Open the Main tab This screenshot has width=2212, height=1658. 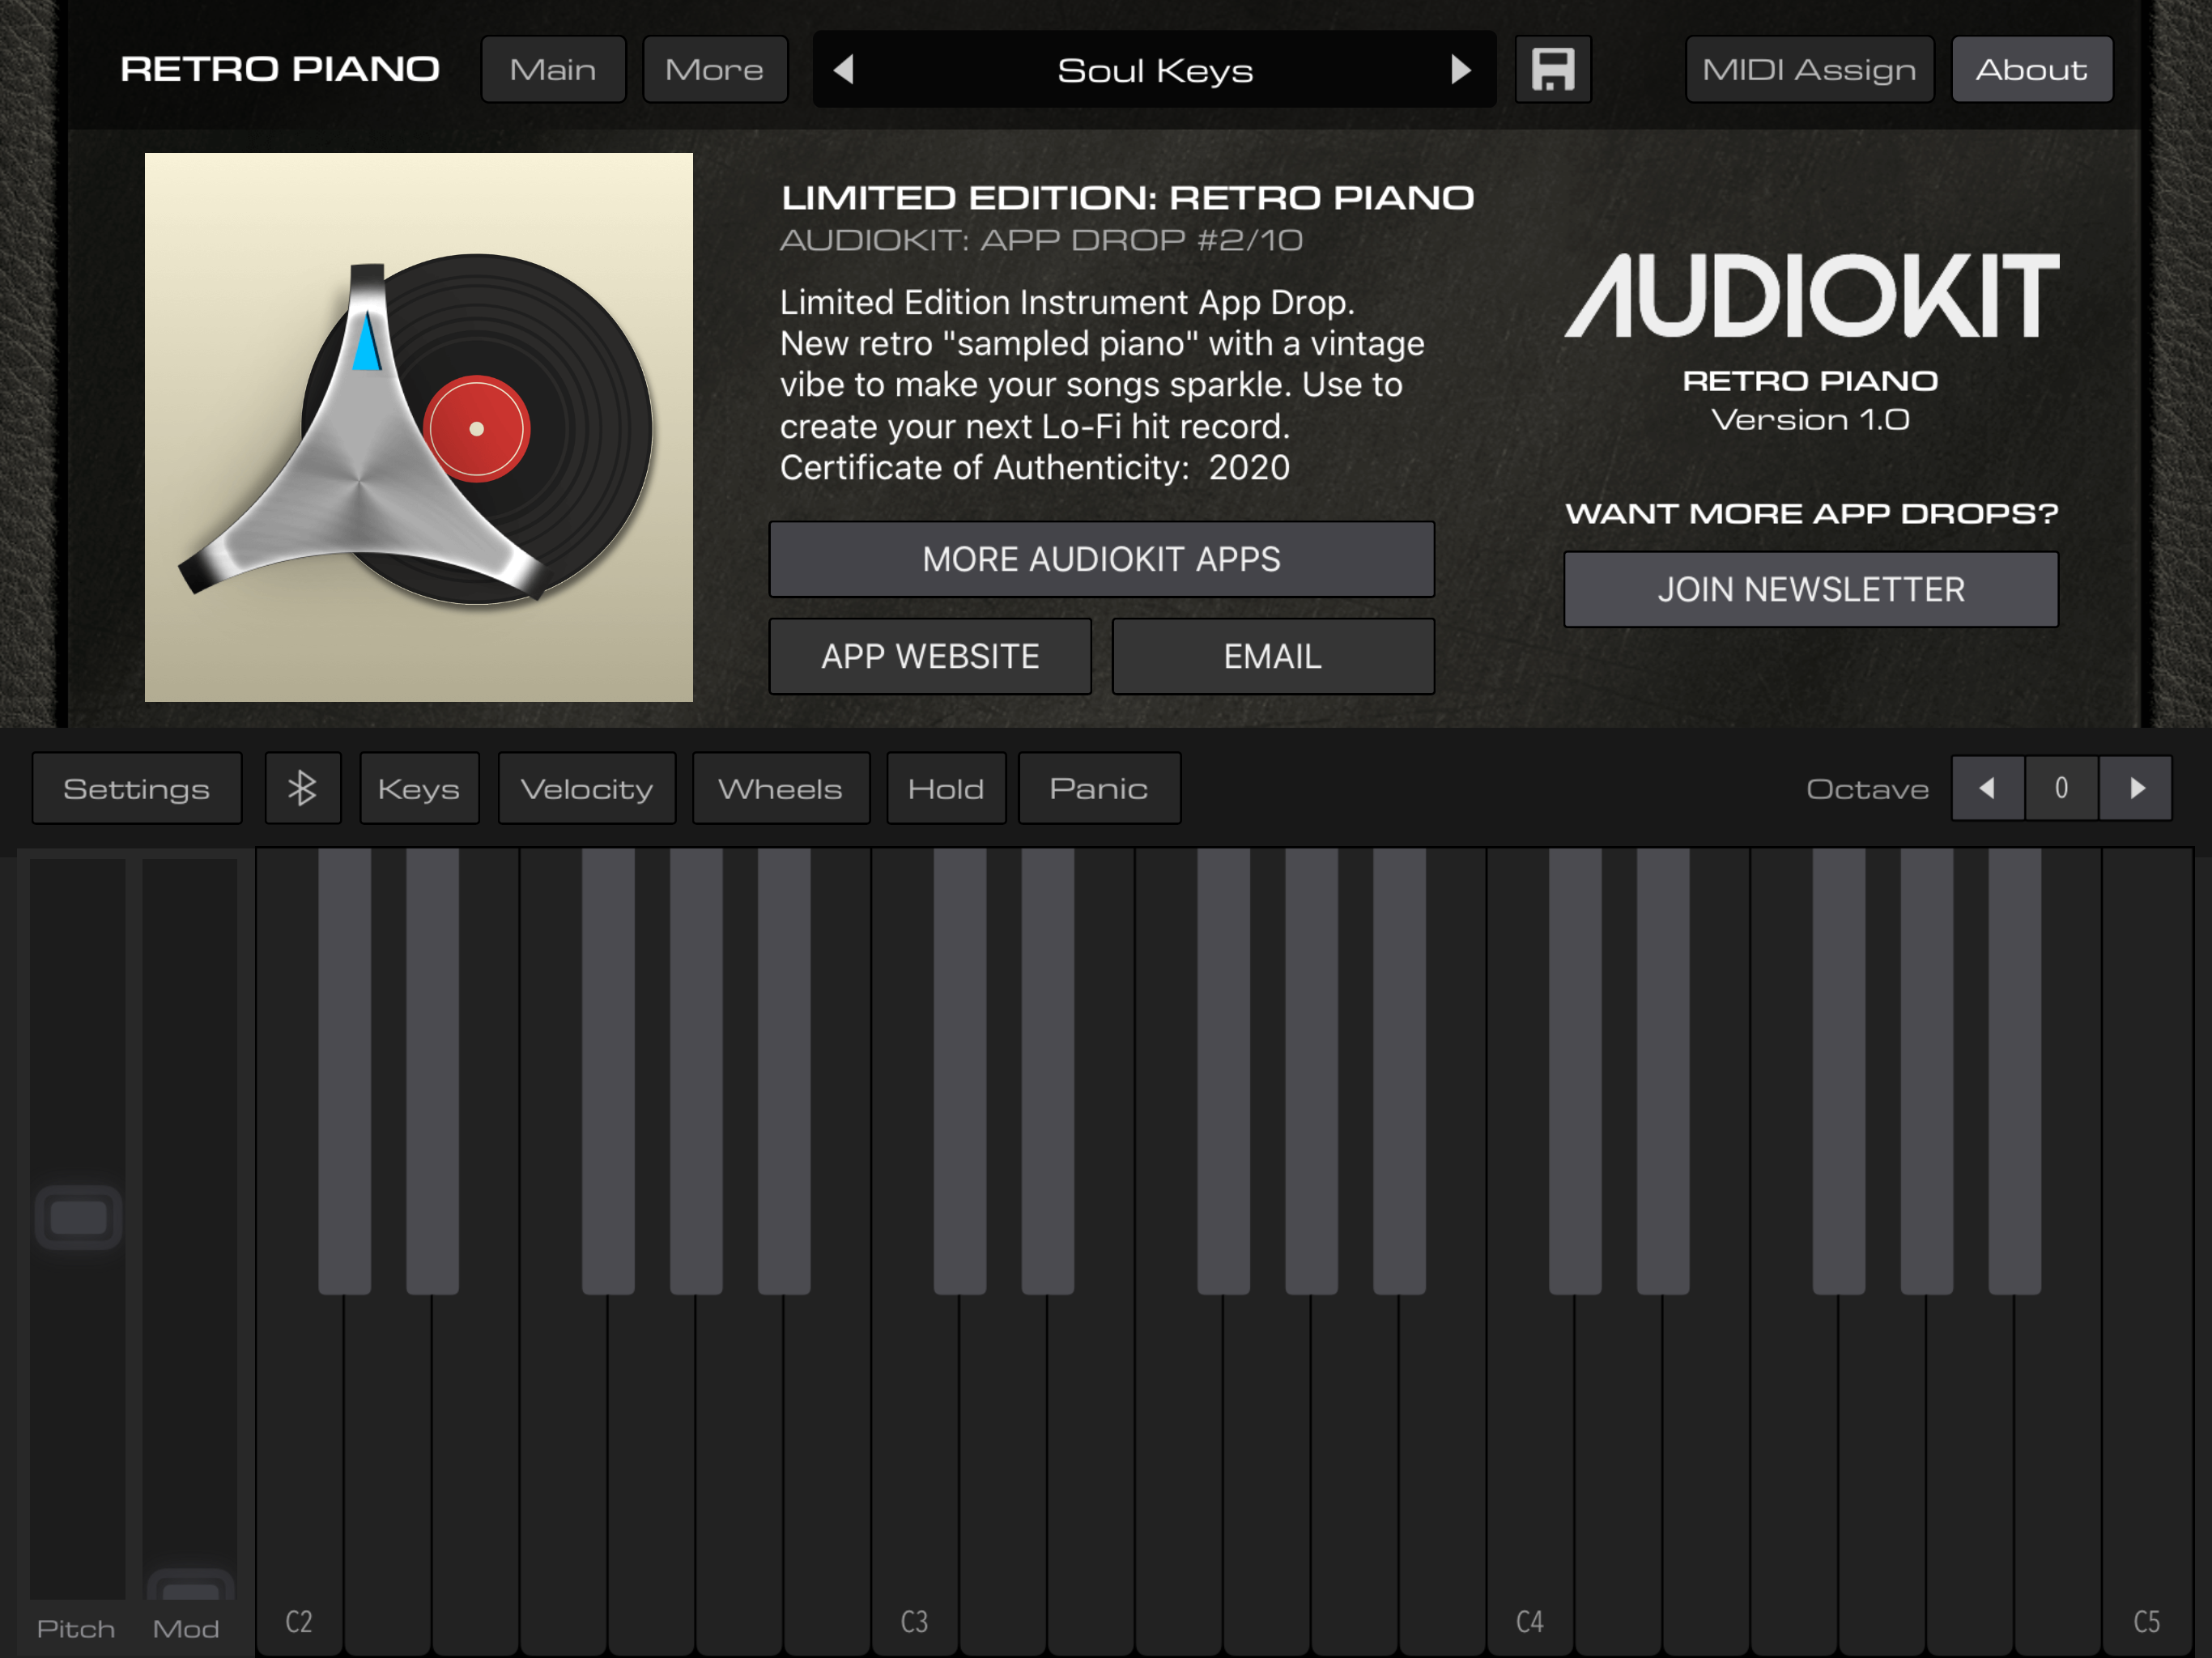tap(553, 69)
